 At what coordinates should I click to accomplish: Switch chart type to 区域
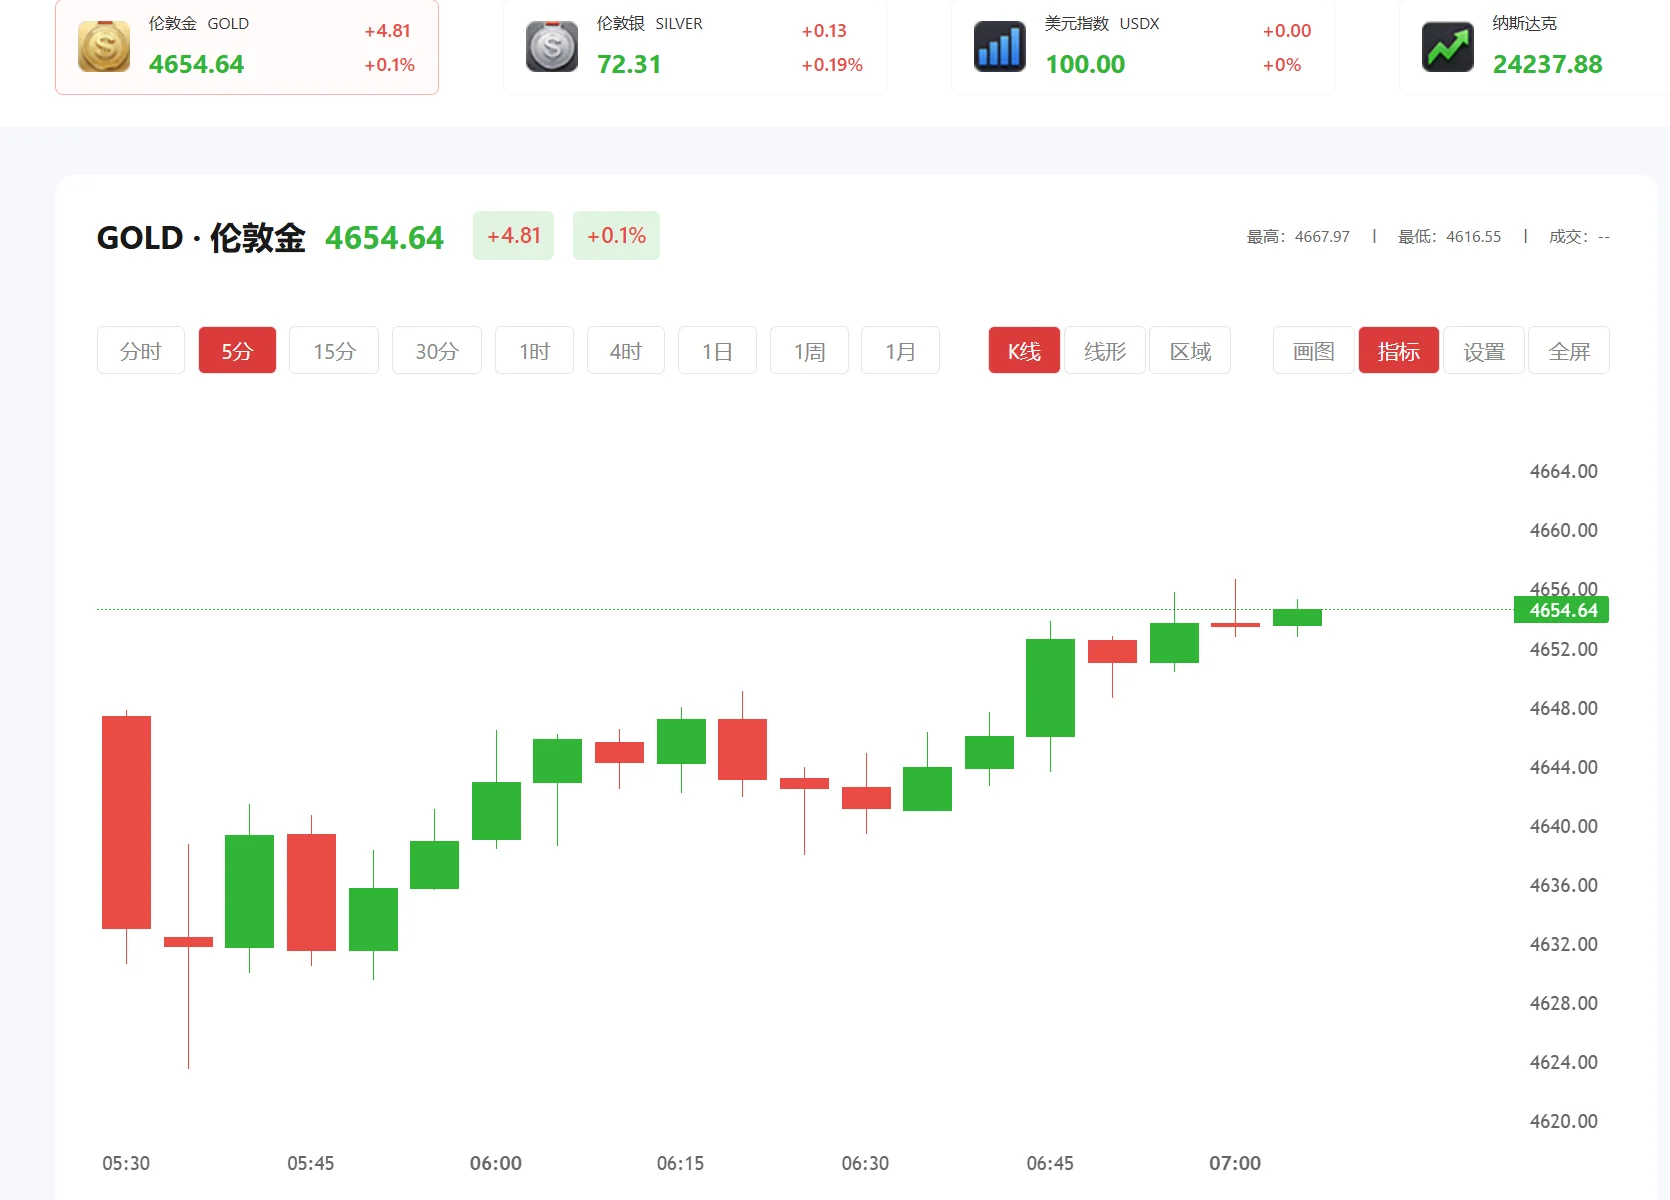[x=1190, y=351]
